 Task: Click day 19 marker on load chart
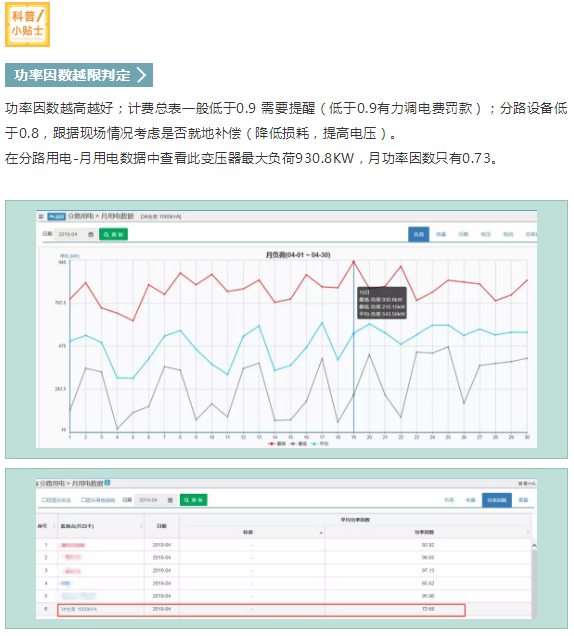pyautogui.click(x=353, y=262)
